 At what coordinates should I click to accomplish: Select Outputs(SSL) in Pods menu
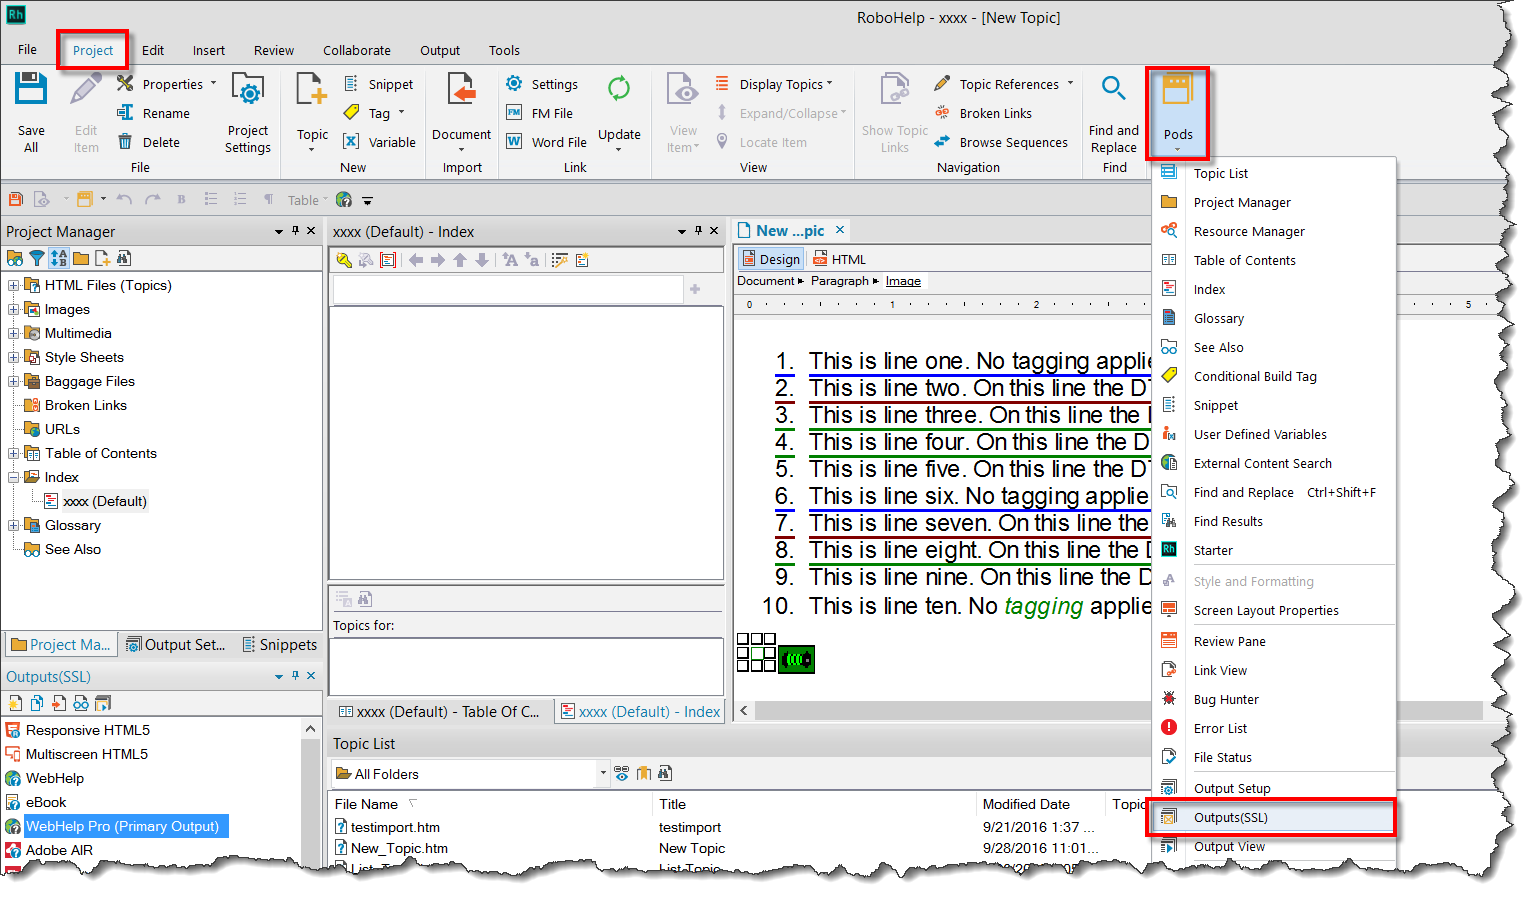[x=1274, y=818]
